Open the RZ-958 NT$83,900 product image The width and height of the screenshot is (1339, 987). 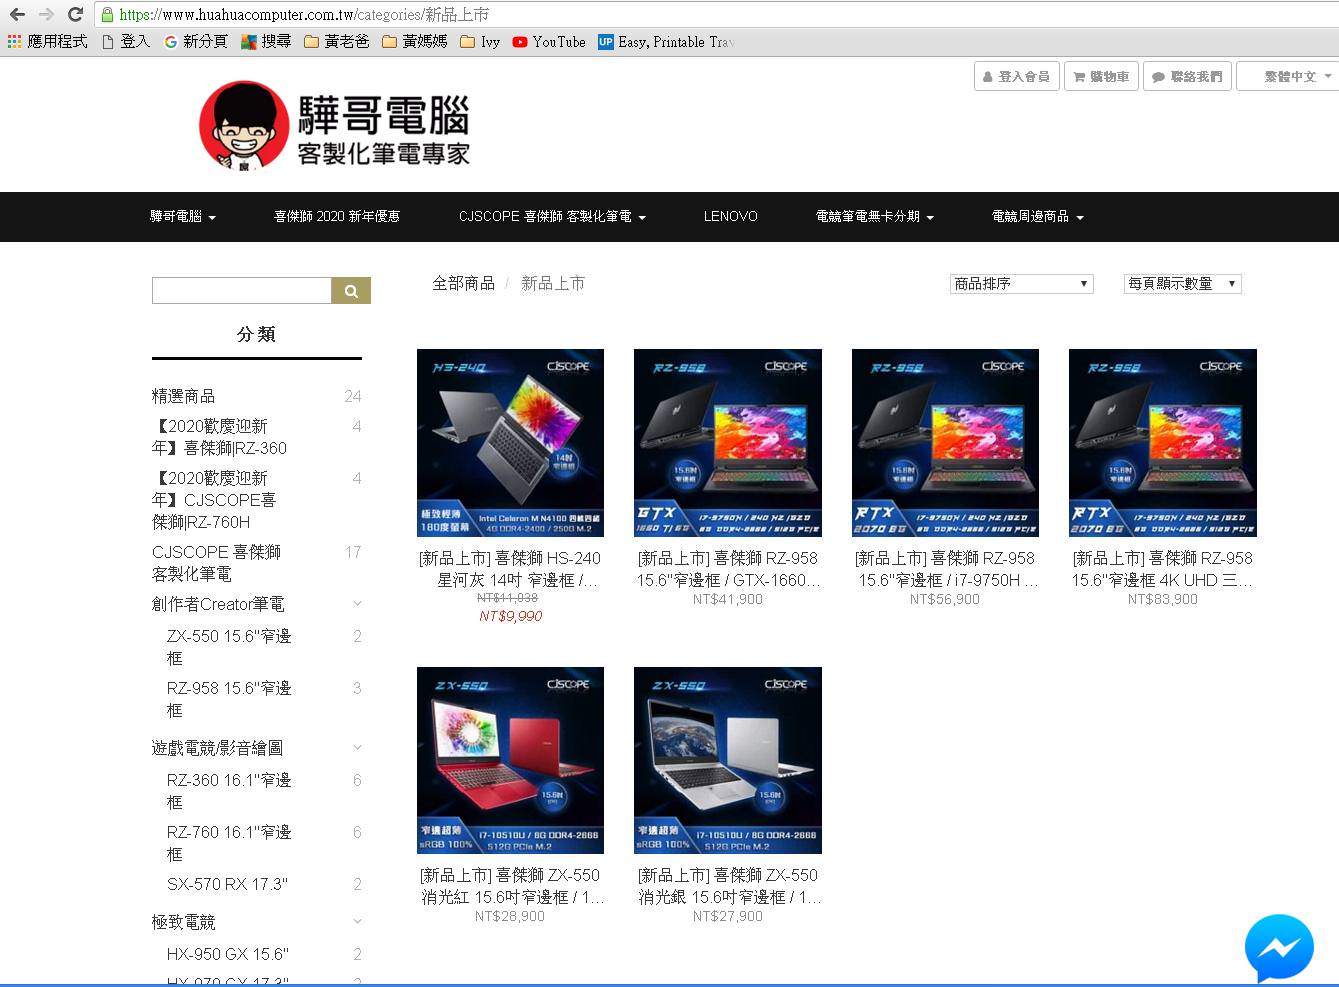pyautogui.click(x=1162, y=443)
